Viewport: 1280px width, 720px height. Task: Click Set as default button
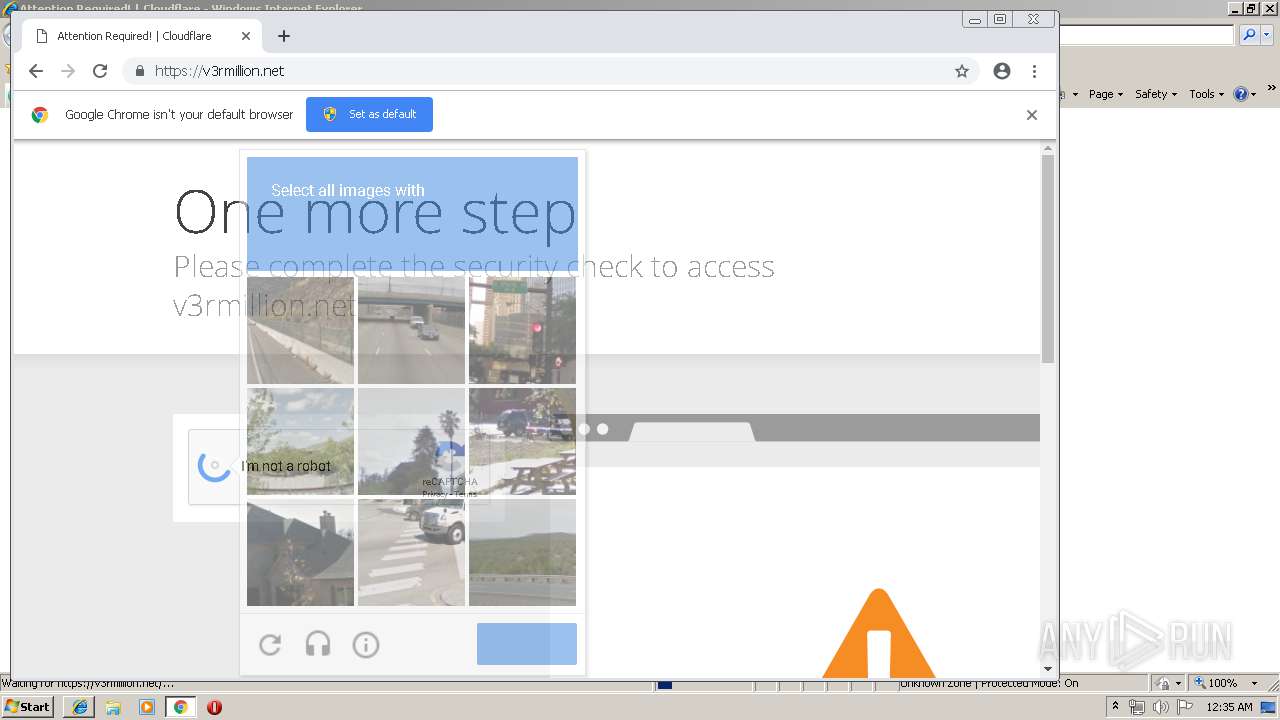(369, 114)
